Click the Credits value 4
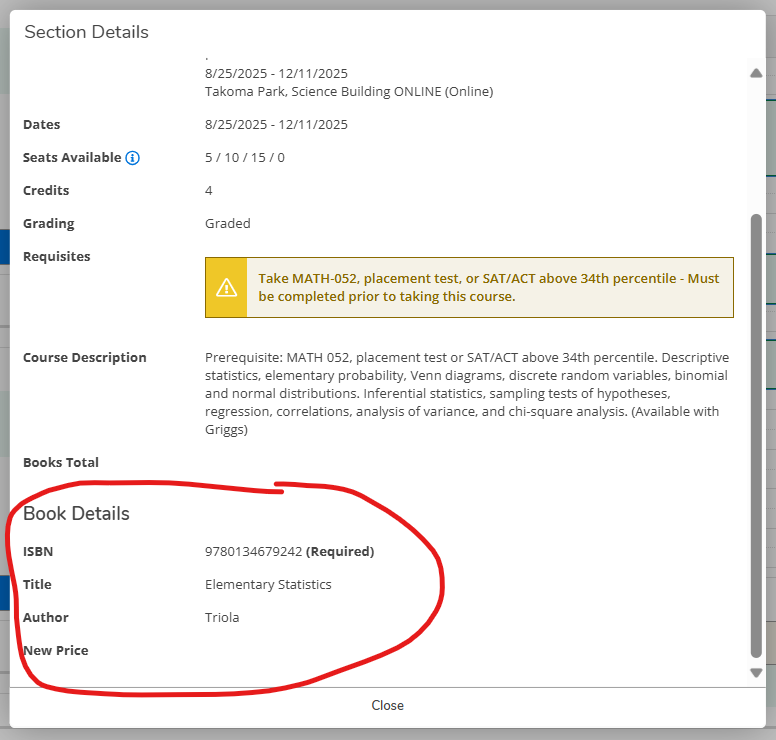Screen dimensions: 776x740 (209, 191)
